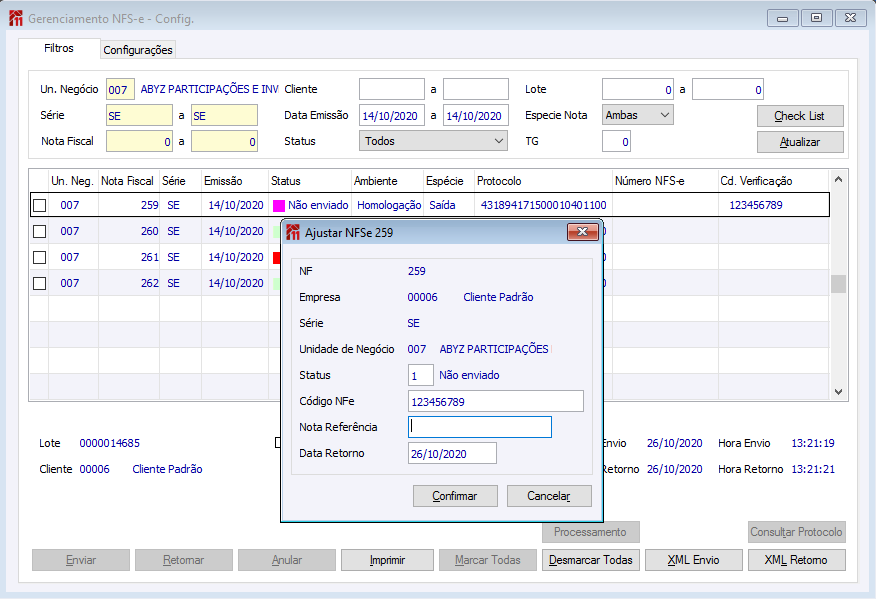
Task: Click the Data Emissão end date field
Action: (476, 115)
